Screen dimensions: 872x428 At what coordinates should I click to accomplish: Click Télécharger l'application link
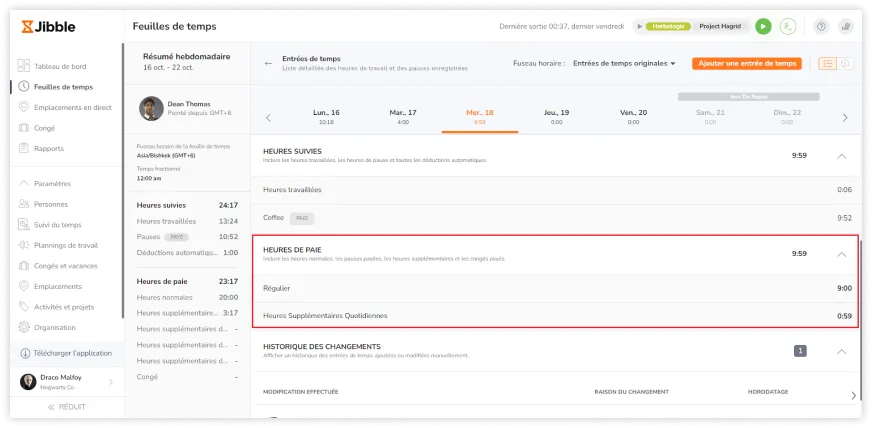(x=72, y=354)
